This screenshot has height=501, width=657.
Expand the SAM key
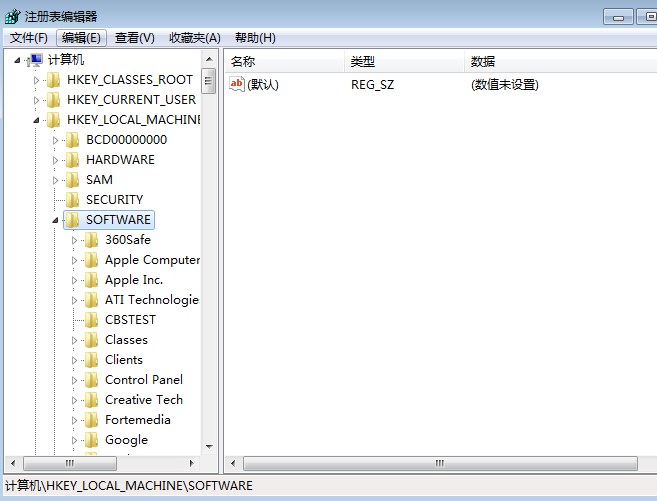[x=55, y=180]
